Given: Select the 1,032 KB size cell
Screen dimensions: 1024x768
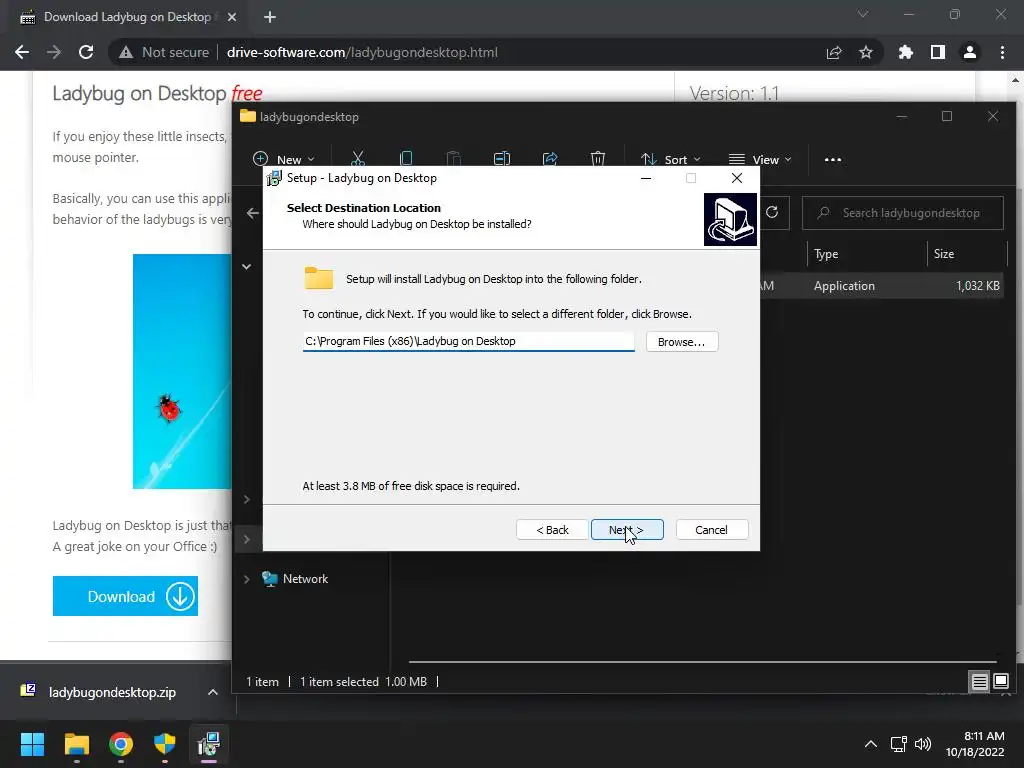Looking at the screenshot, I should point(978,286).
